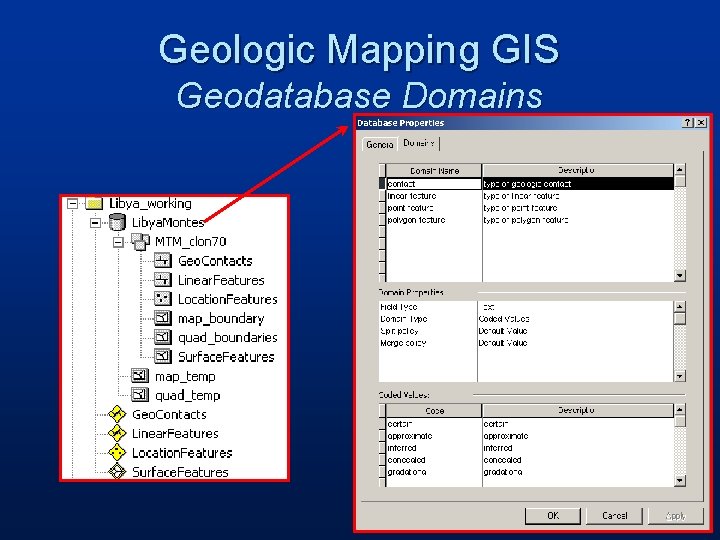Click the LibyaMontes geodatabase cylinder icon

pos(117,223)
